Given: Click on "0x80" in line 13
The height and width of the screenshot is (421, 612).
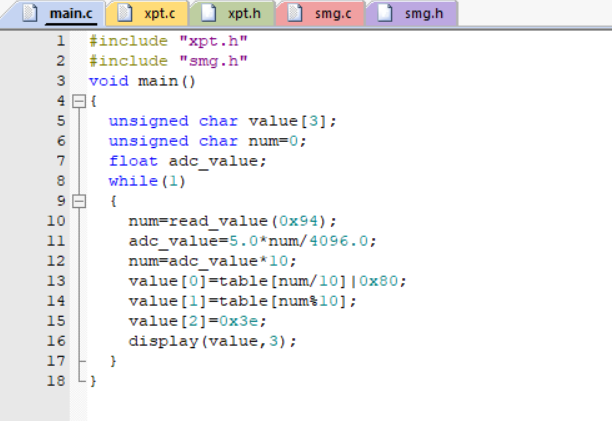Looking at the screenshot, I should click(378, 281).
